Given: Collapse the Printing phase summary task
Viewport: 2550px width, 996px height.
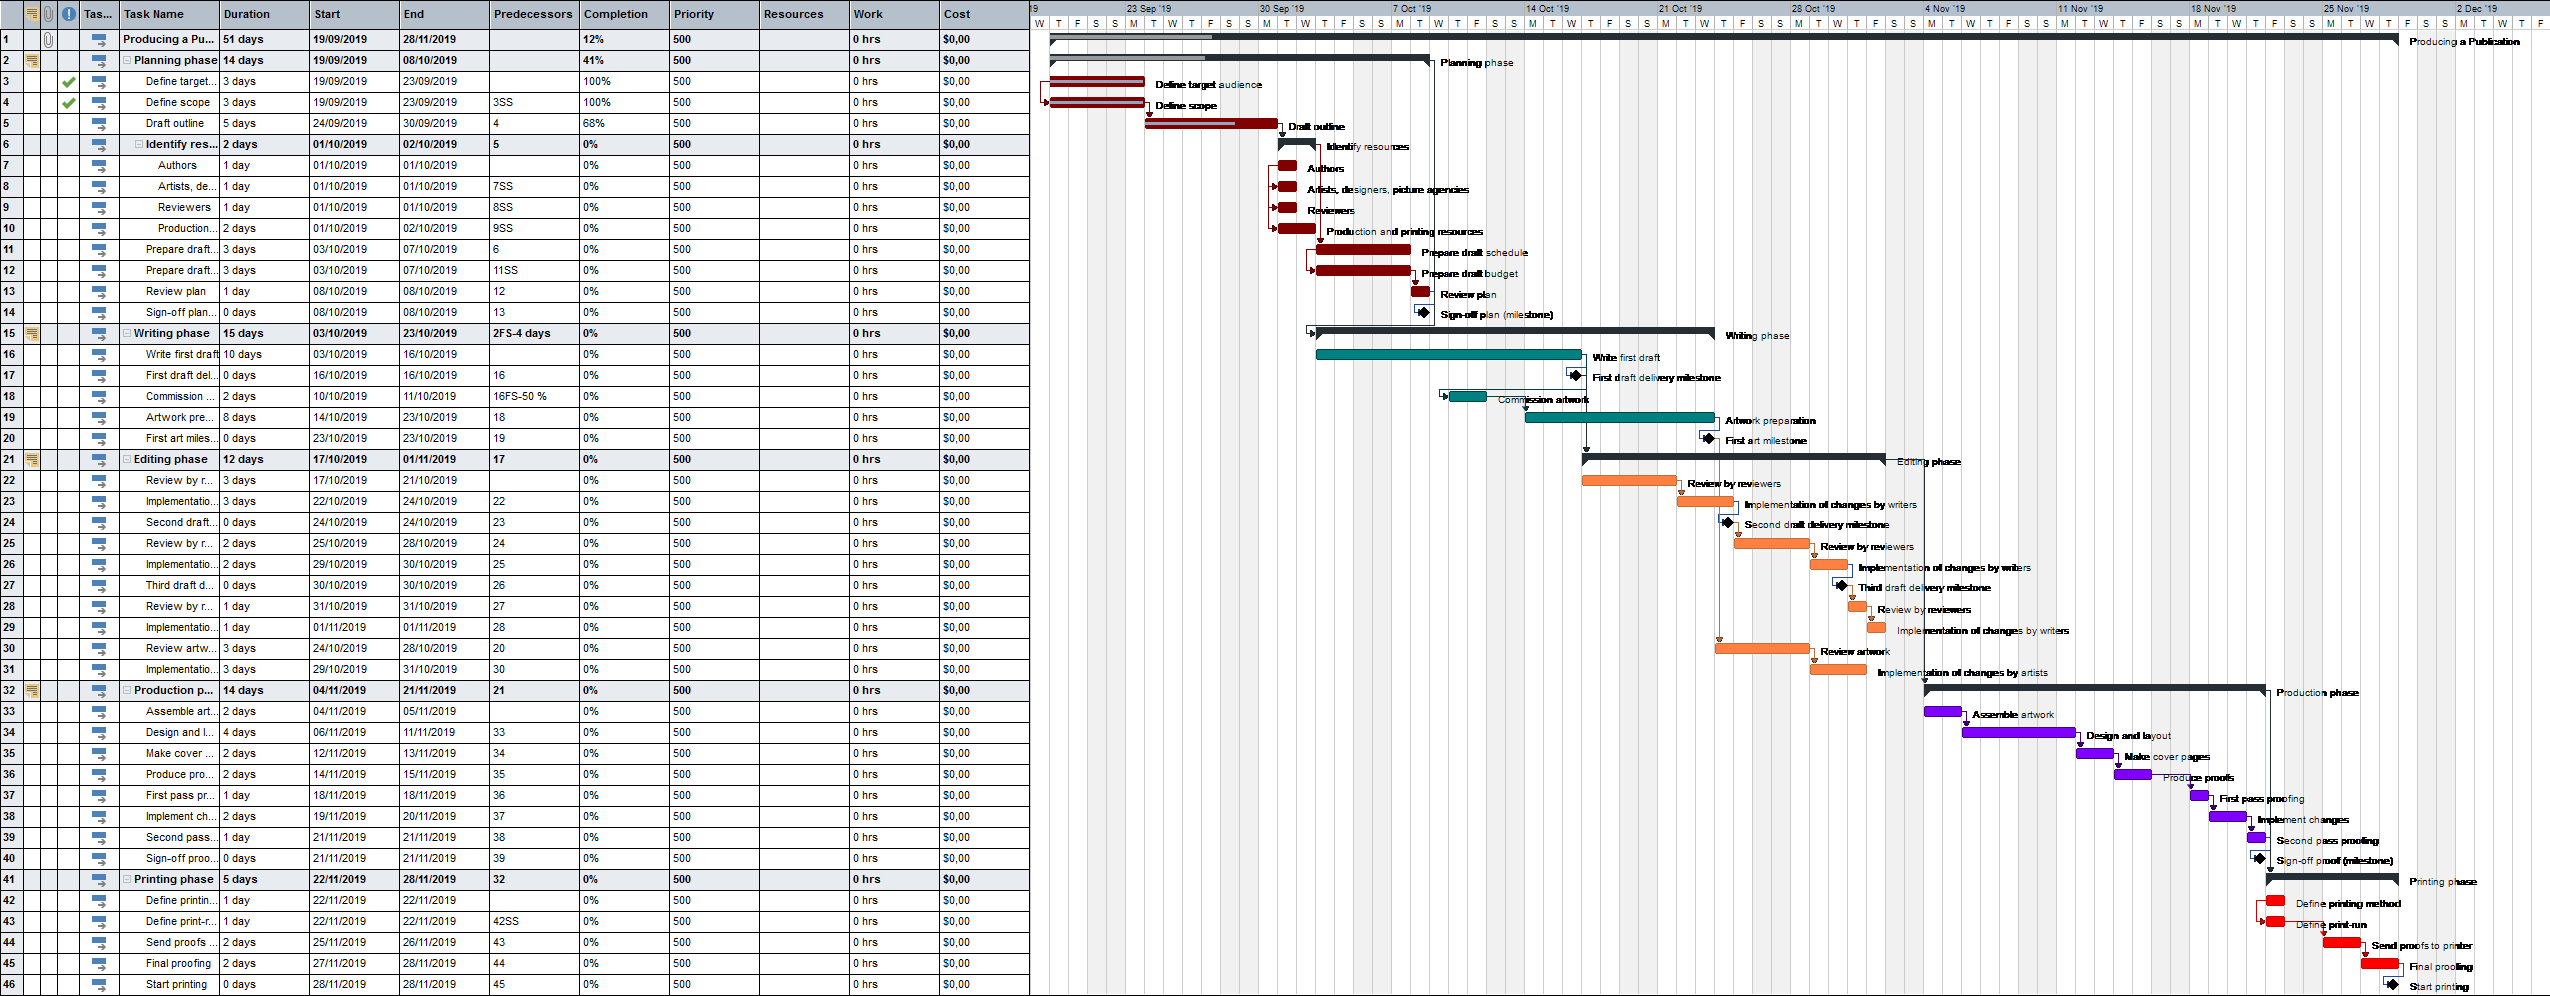Looking at the screenshot, I should click(x=127, y=879).
